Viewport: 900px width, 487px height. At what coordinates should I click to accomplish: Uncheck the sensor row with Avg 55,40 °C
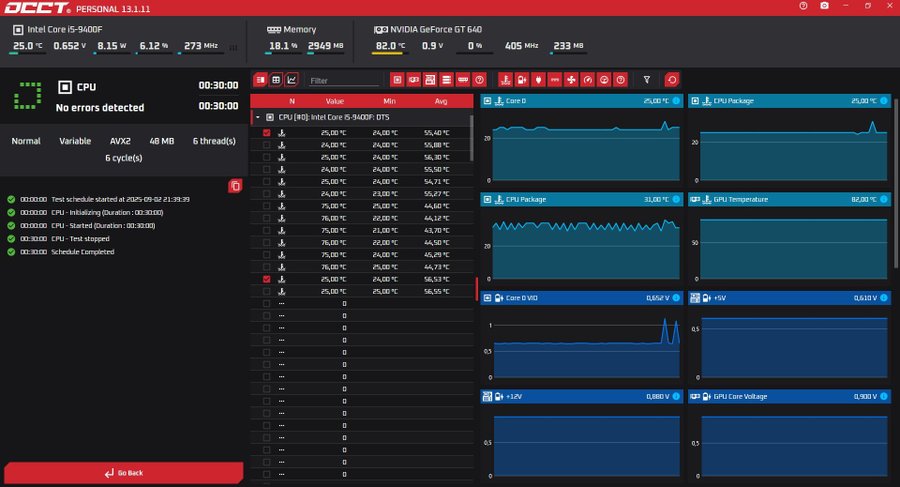[x=266, y=133]
